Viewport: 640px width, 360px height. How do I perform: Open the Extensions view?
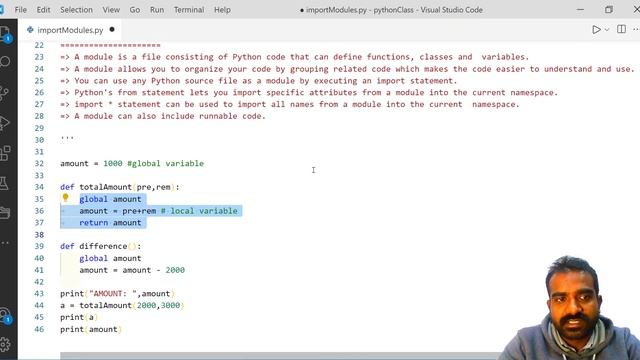tap(5, 153)
